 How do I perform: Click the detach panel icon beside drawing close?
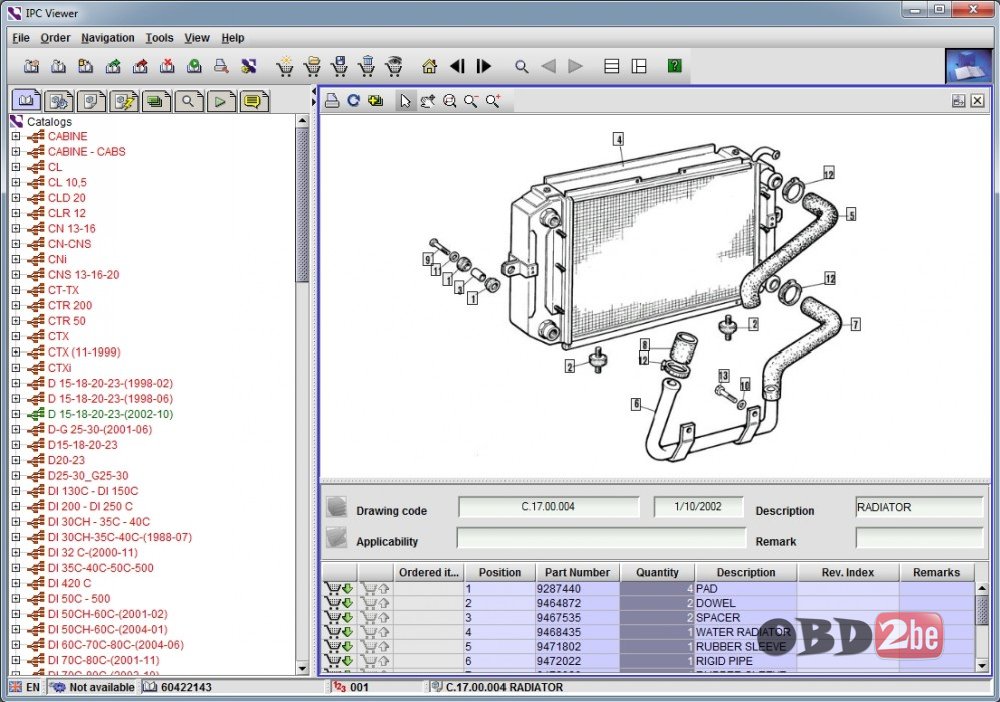958,101
